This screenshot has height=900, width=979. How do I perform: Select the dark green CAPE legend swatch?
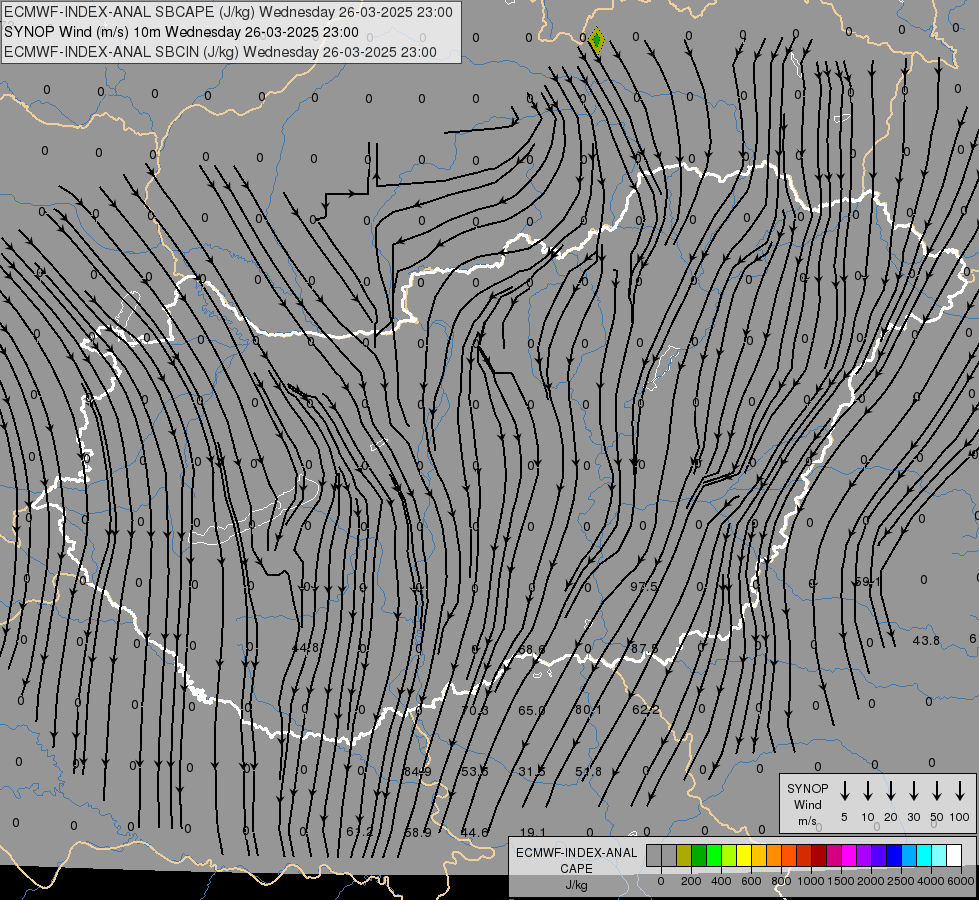tap(699, 855)
